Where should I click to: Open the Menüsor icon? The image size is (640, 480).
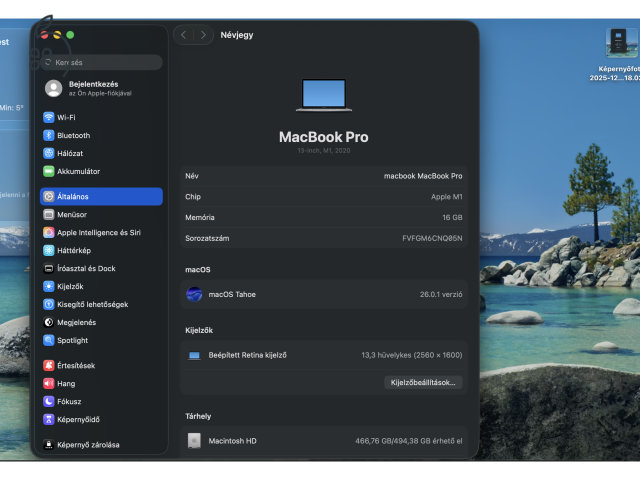click(x=49, y=215)
